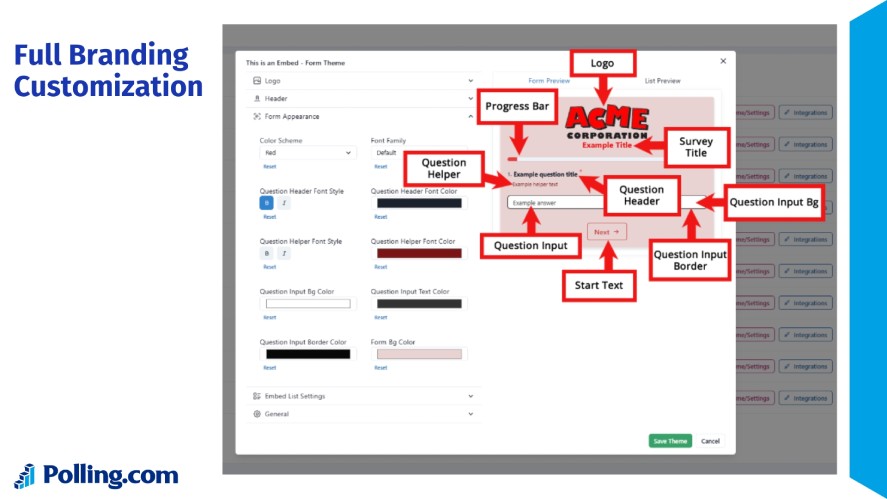Click the Next button in form preview
The width and height of the screenshot is (887, 499).
click(606, 232)
